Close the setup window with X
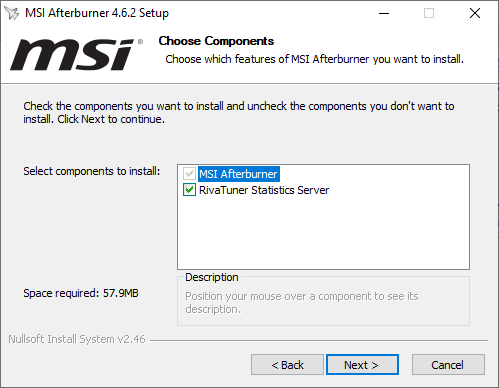499x388 pixels. [x=475, y=13]
